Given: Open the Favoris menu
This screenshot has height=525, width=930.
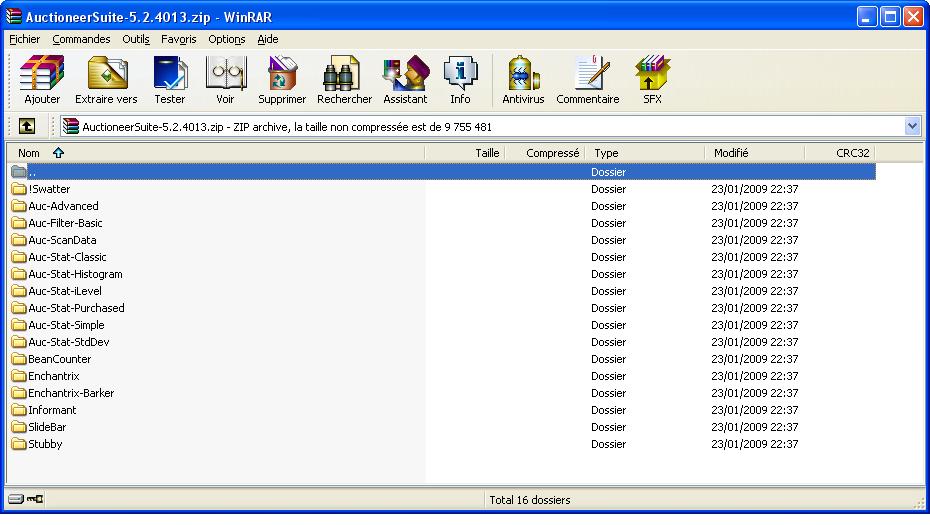Looking at the screenshot, I should [179, 39].
